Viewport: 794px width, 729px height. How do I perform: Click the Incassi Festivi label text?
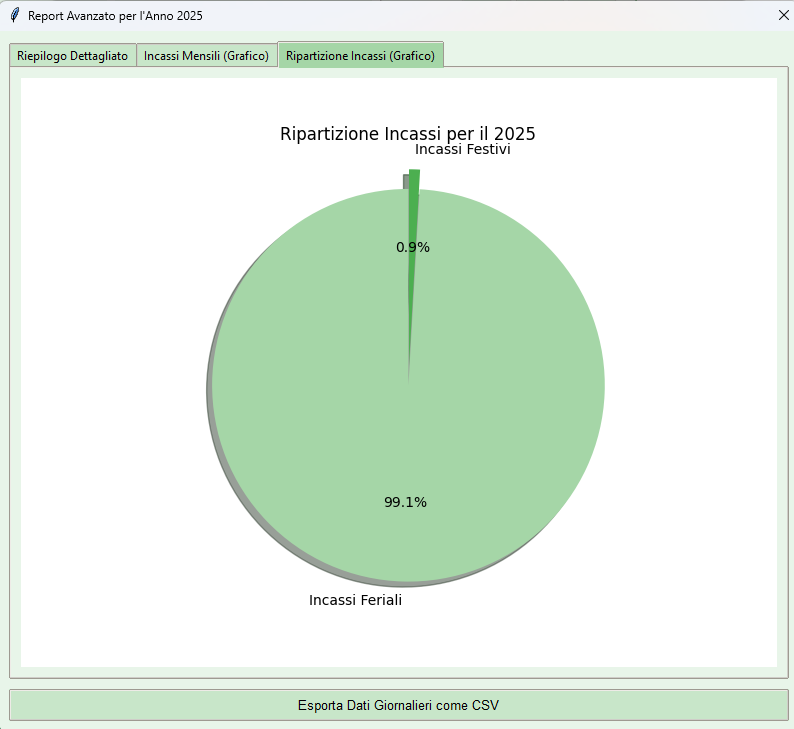(x=462, y=149)
